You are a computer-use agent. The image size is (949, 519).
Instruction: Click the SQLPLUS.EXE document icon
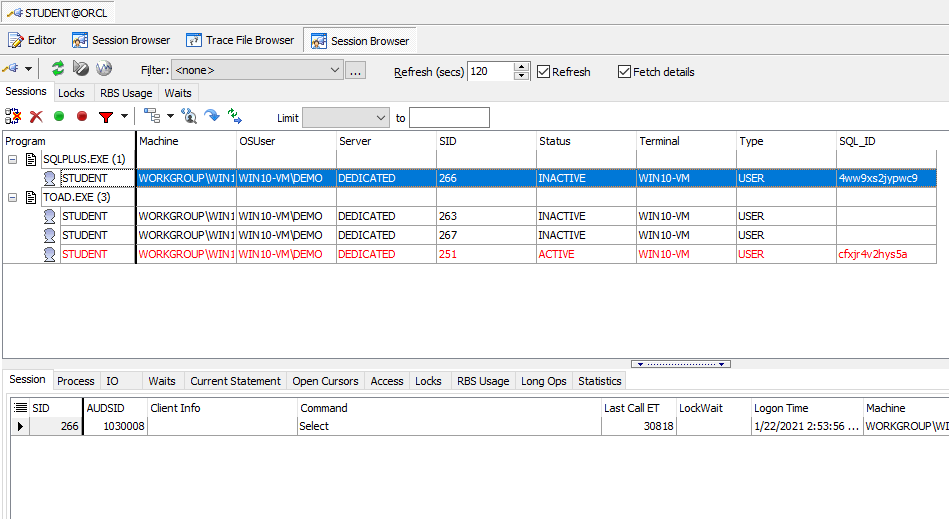pos(31,160)
